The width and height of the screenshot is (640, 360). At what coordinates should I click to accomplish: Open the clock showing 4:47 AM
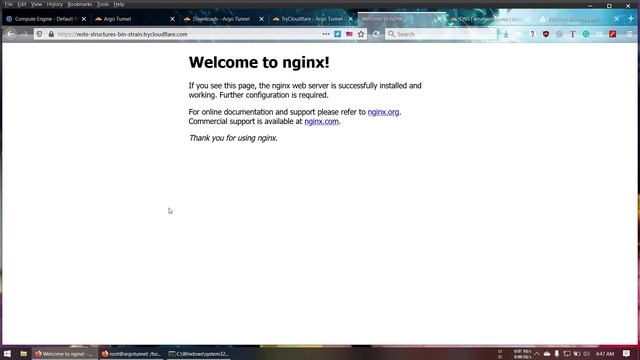point(605,353)
